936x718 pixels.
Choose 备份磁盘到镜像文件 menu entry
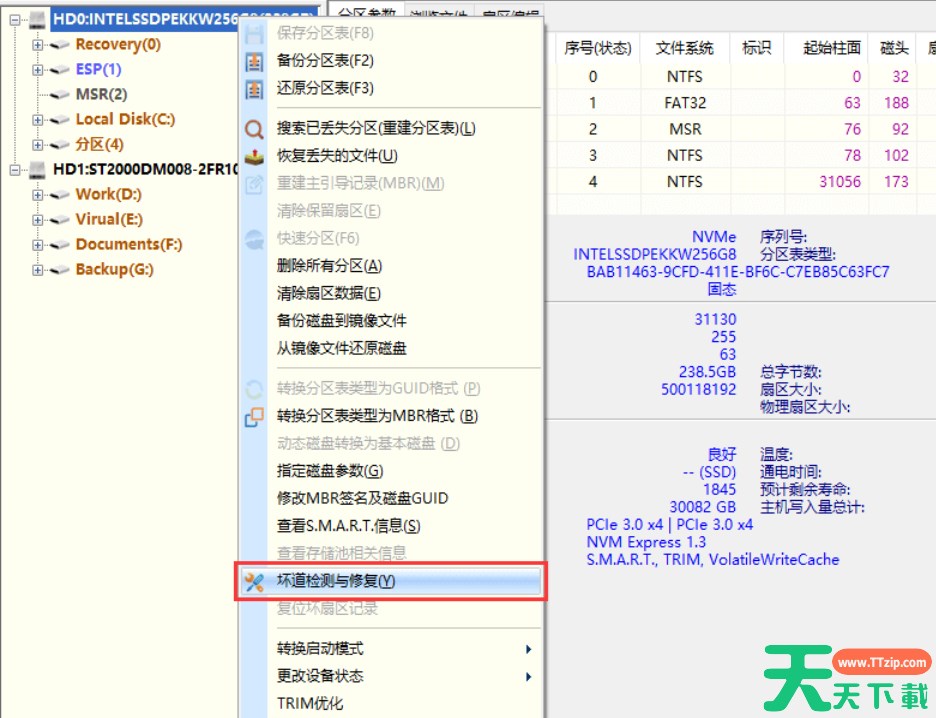[341, 321]
